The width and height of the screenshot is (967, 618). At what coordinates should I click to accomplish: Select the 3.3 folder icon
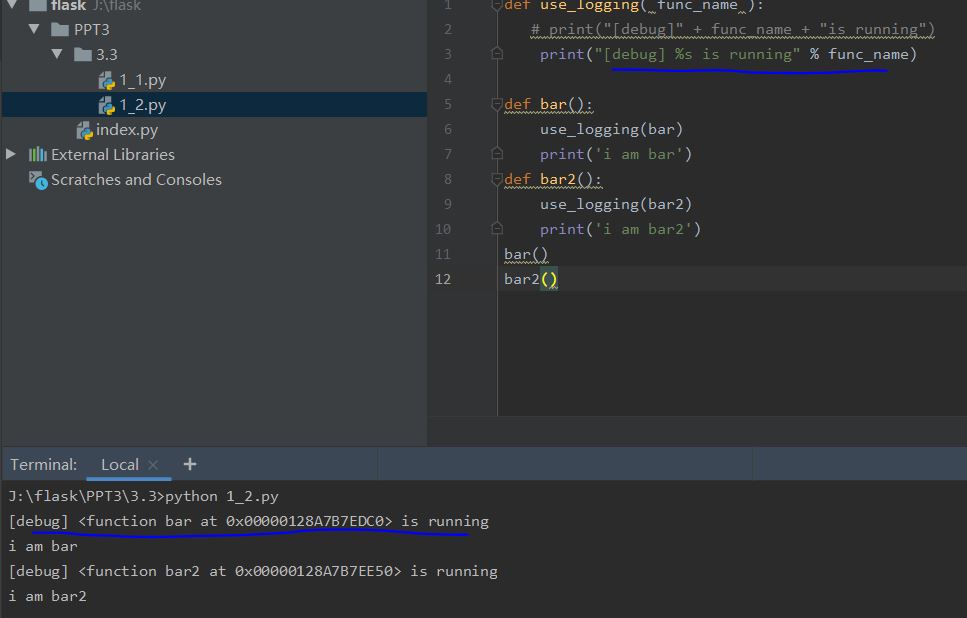click(83, 55)
